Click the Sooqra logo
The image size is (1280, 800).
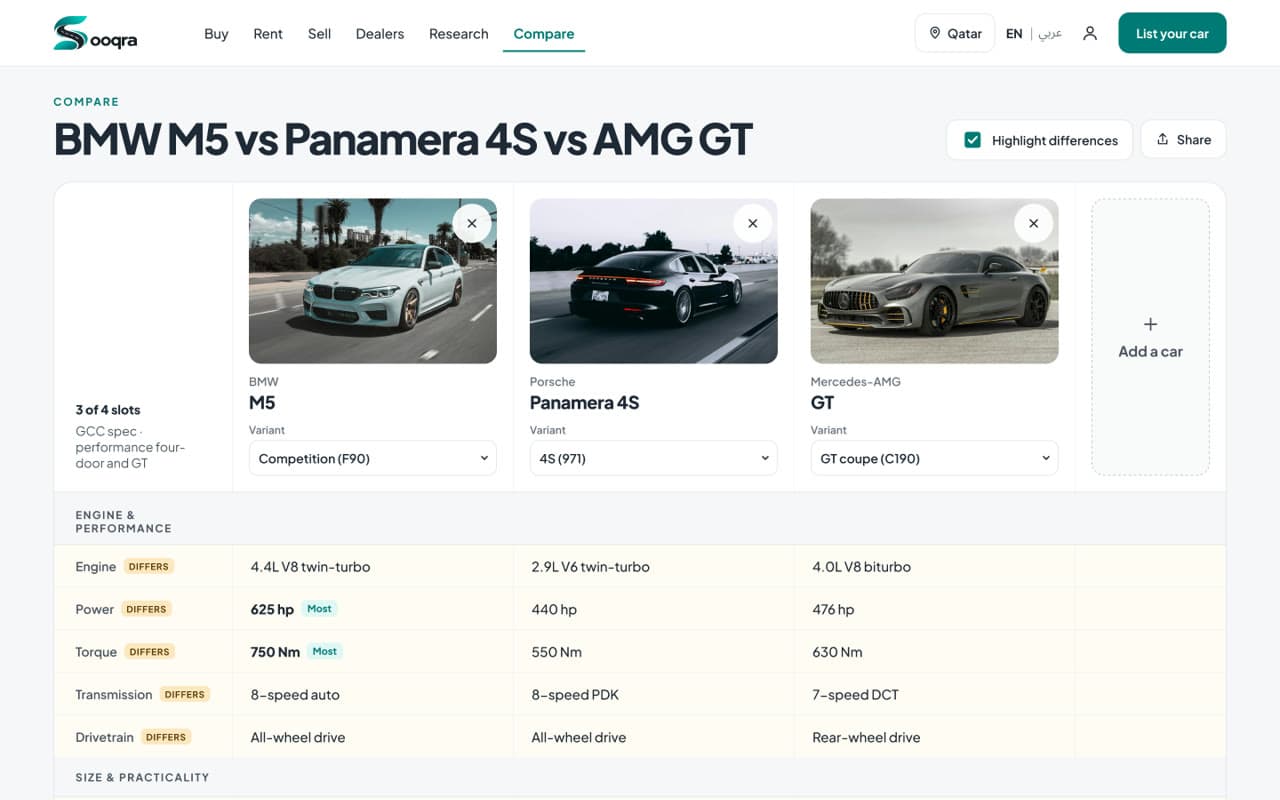[95, 33]
